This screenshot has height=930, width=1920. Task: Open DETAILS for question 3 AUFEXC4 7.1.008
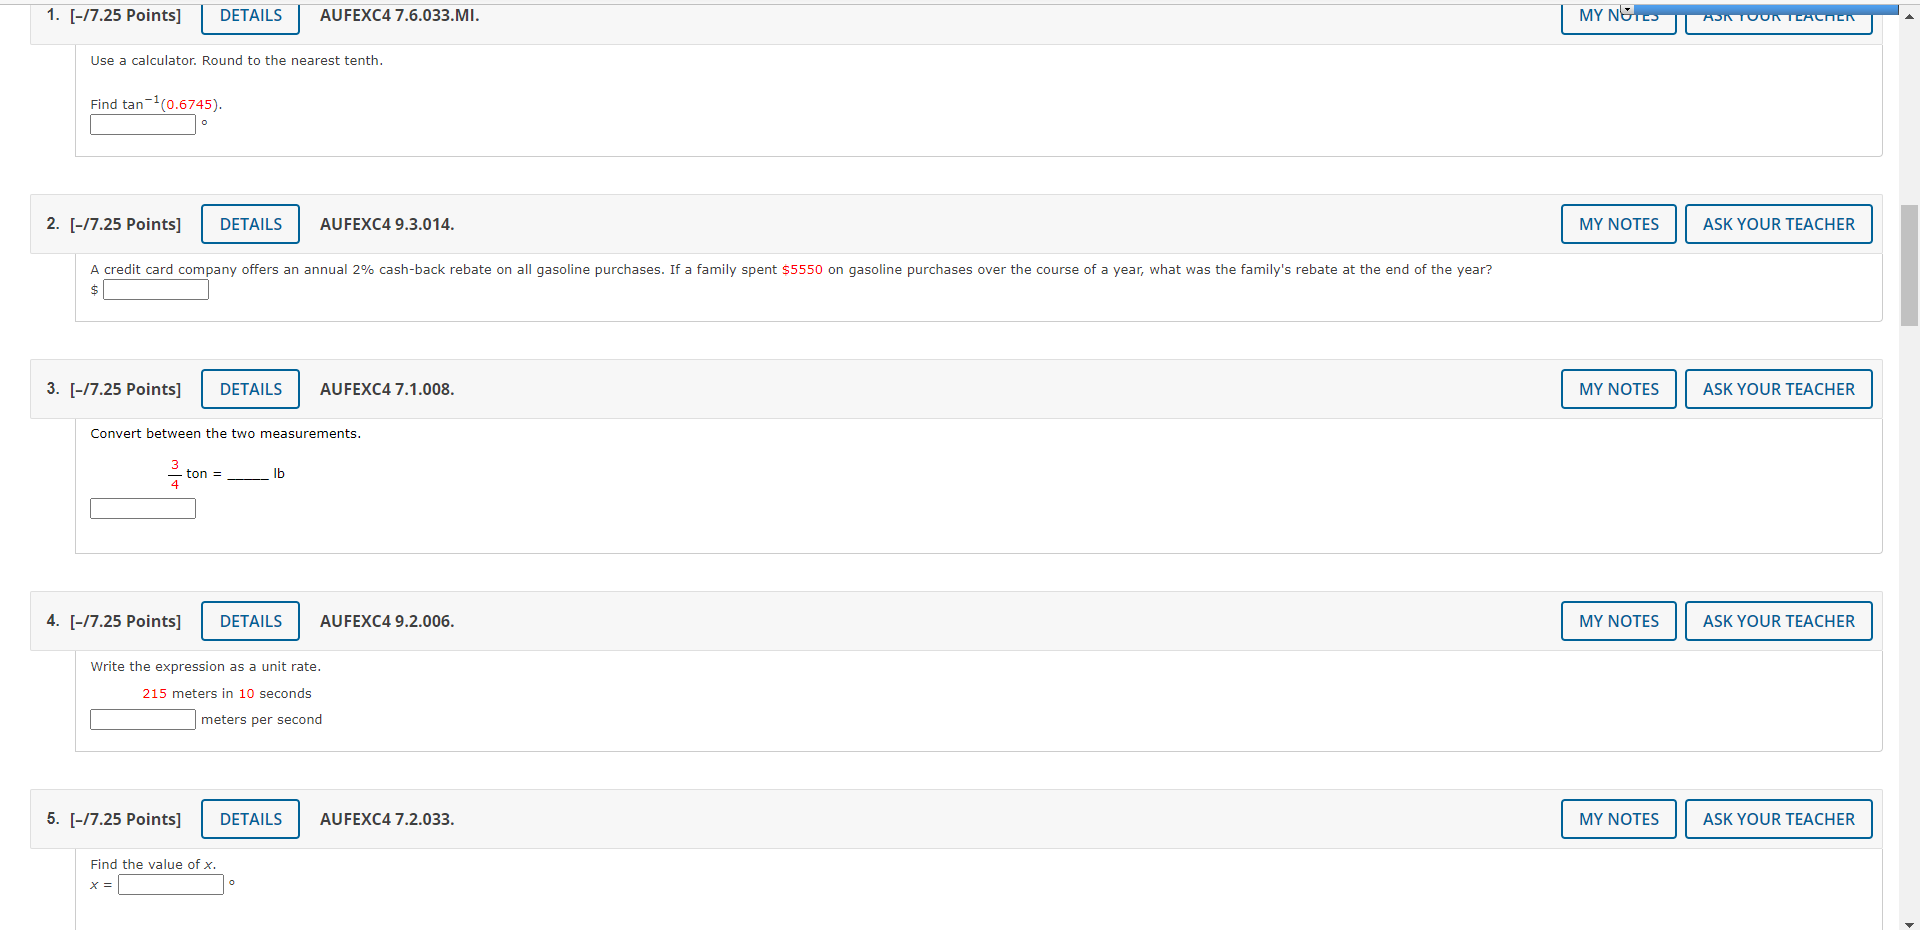click(x=249, y=388)
